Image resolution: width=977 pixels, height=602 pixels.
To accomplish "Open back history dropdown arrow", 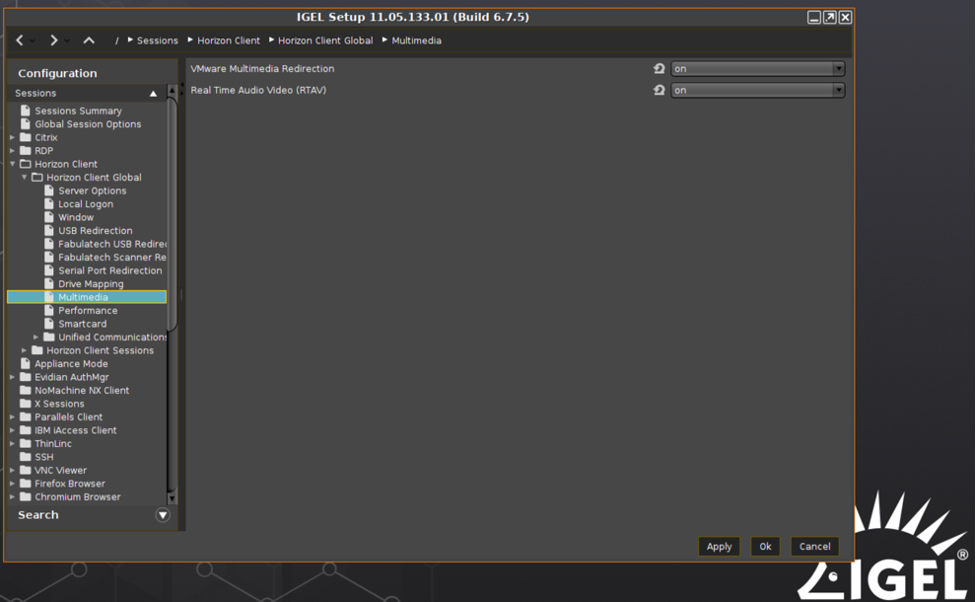I will [32, 42].
